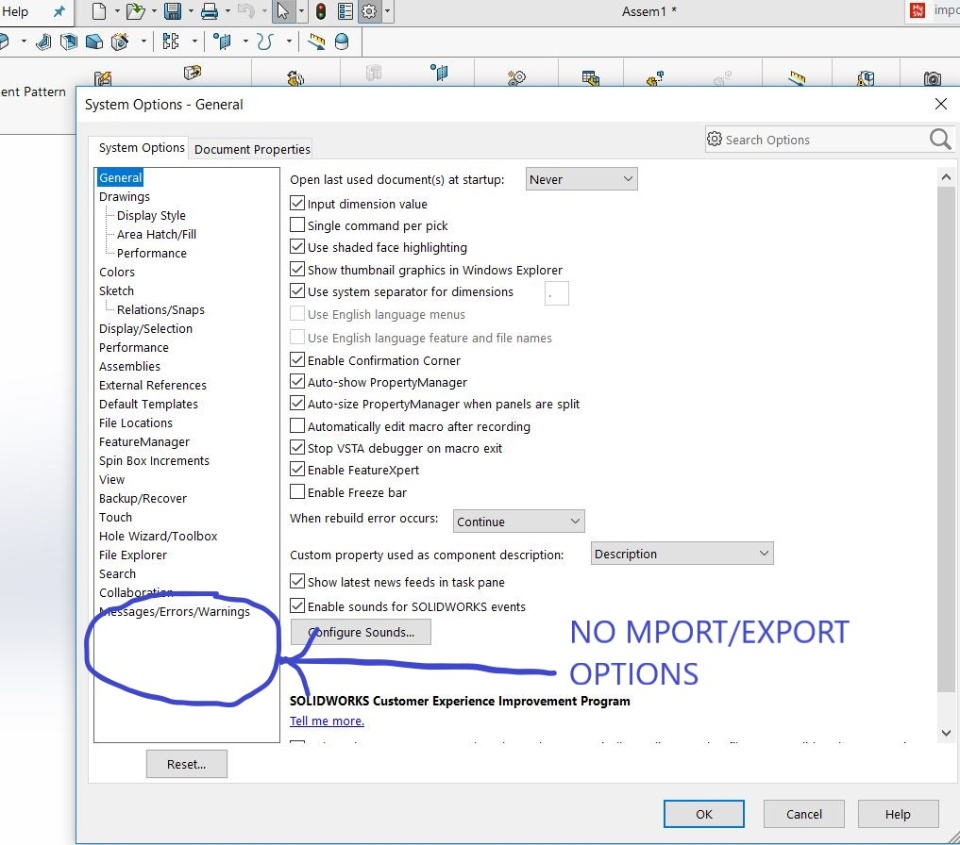Expand the Curves dropdown arrow
Screen dimensions: 960x845
pos(288,42)
